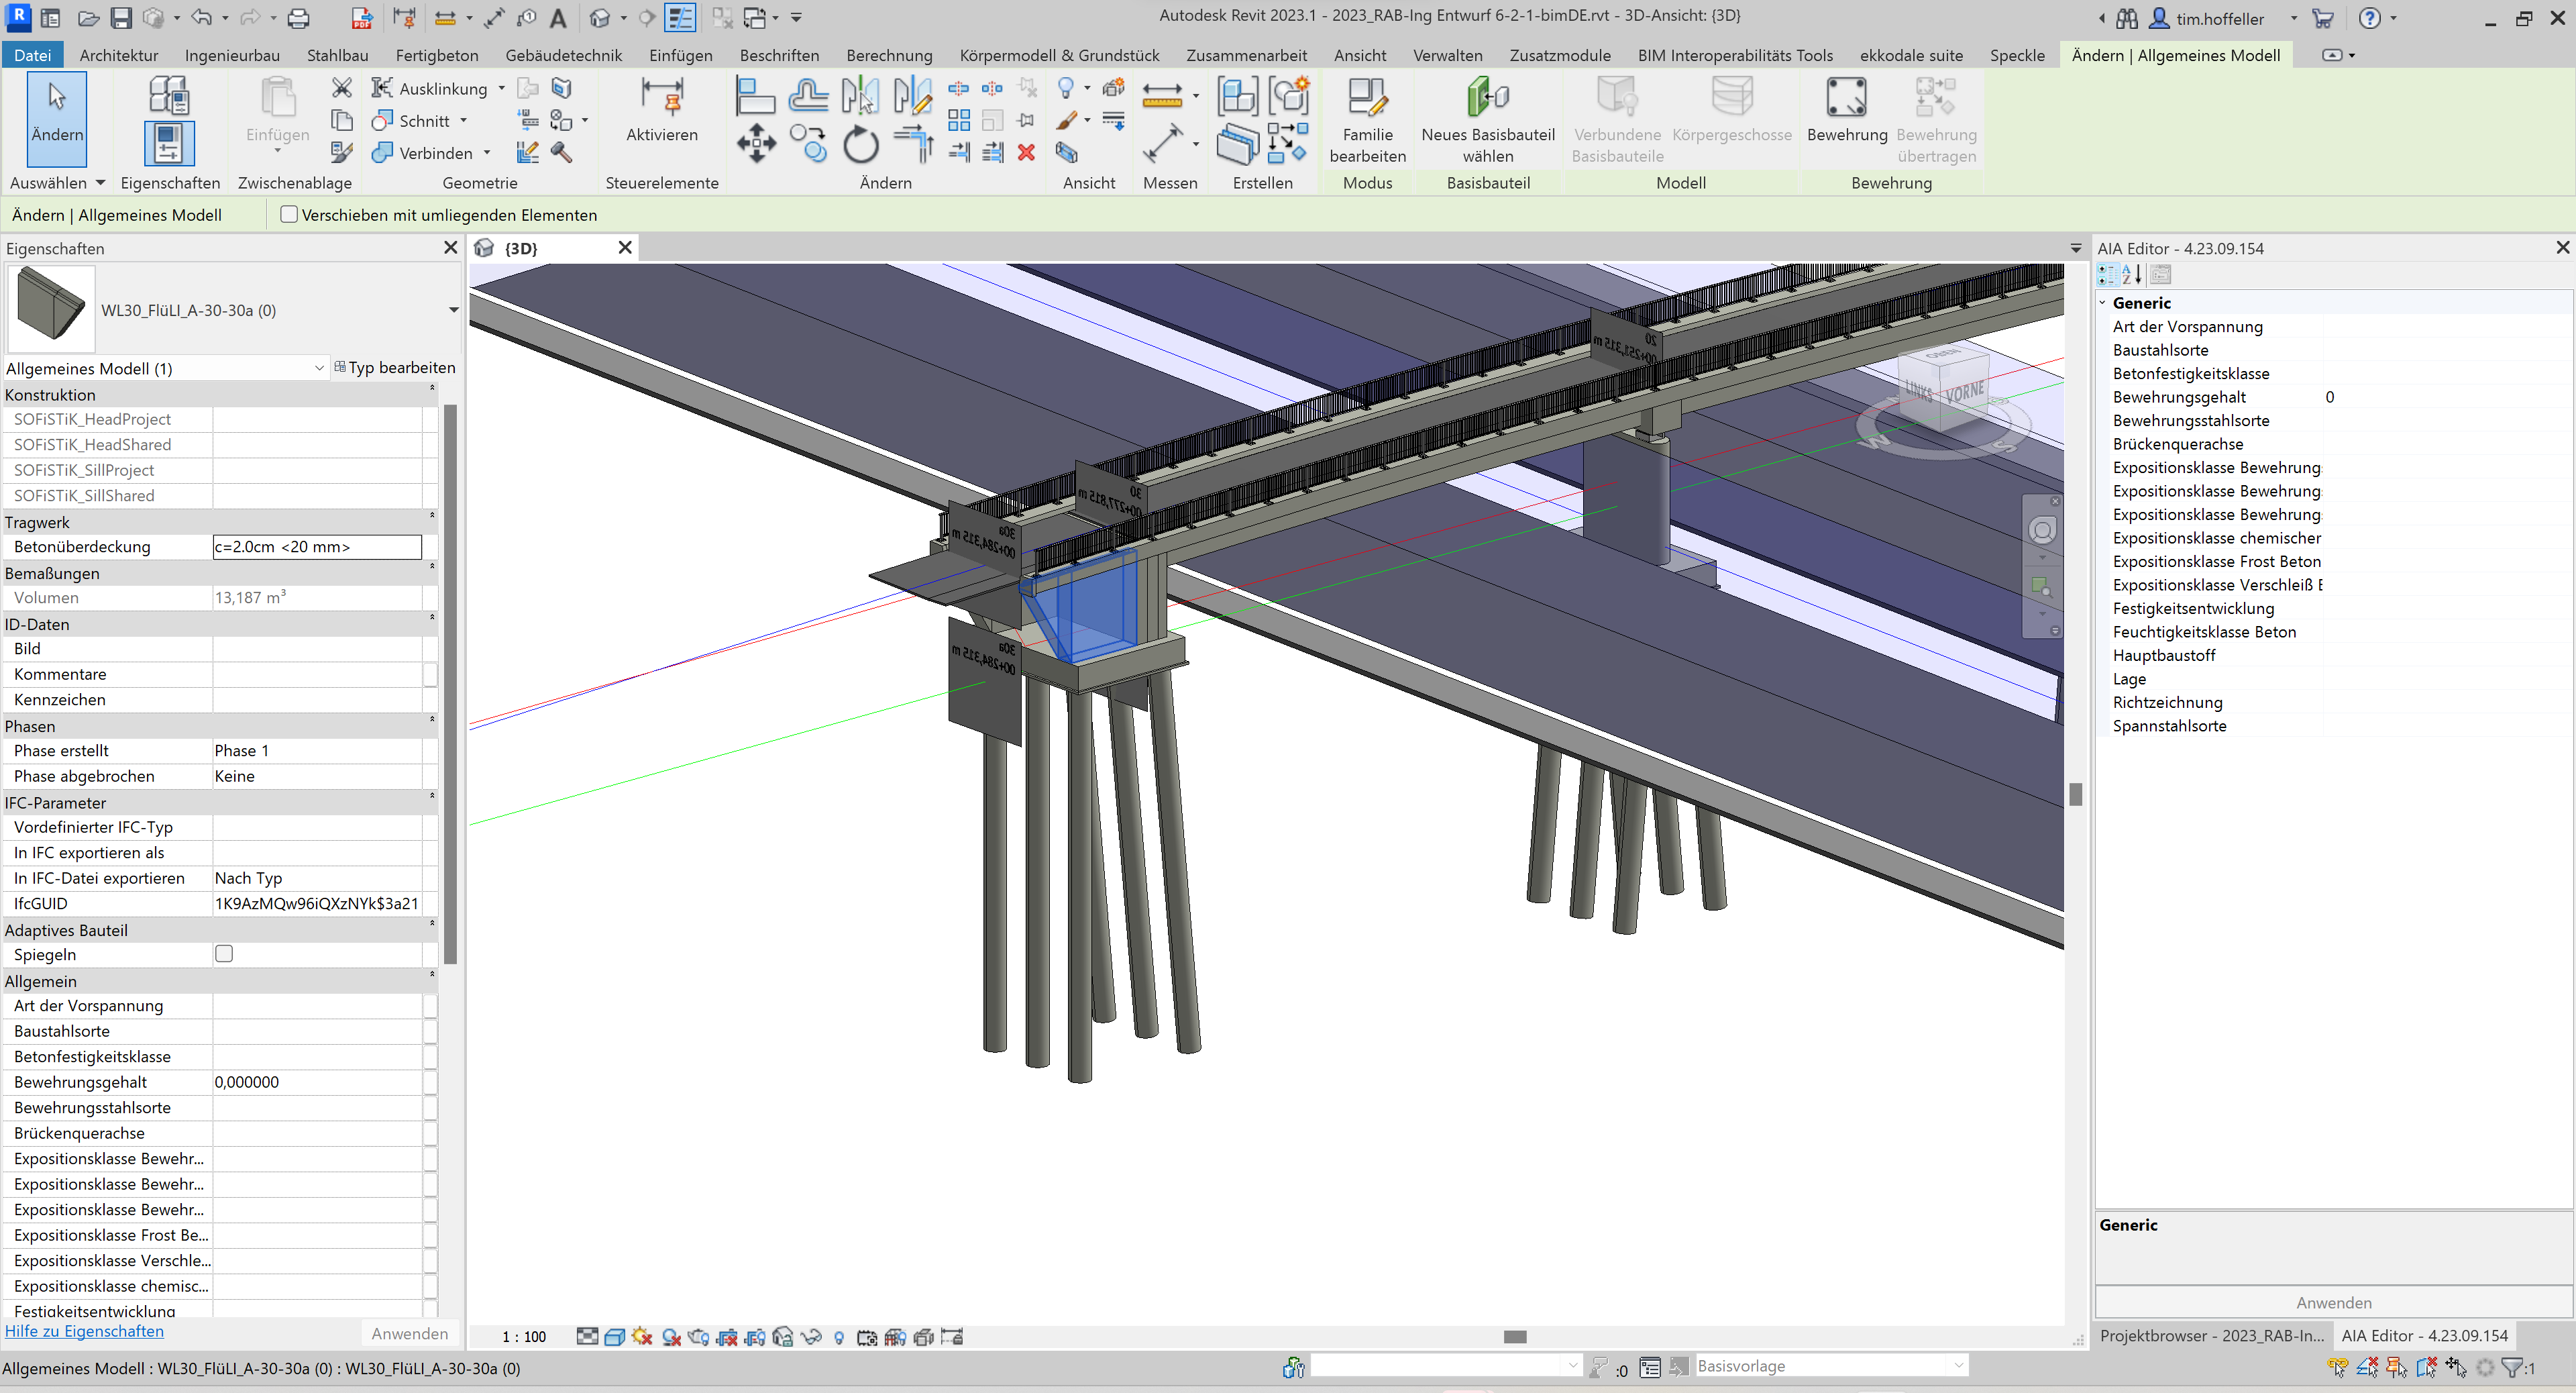Click the Print icon in quick access toolbar

[x=298, y=18]
